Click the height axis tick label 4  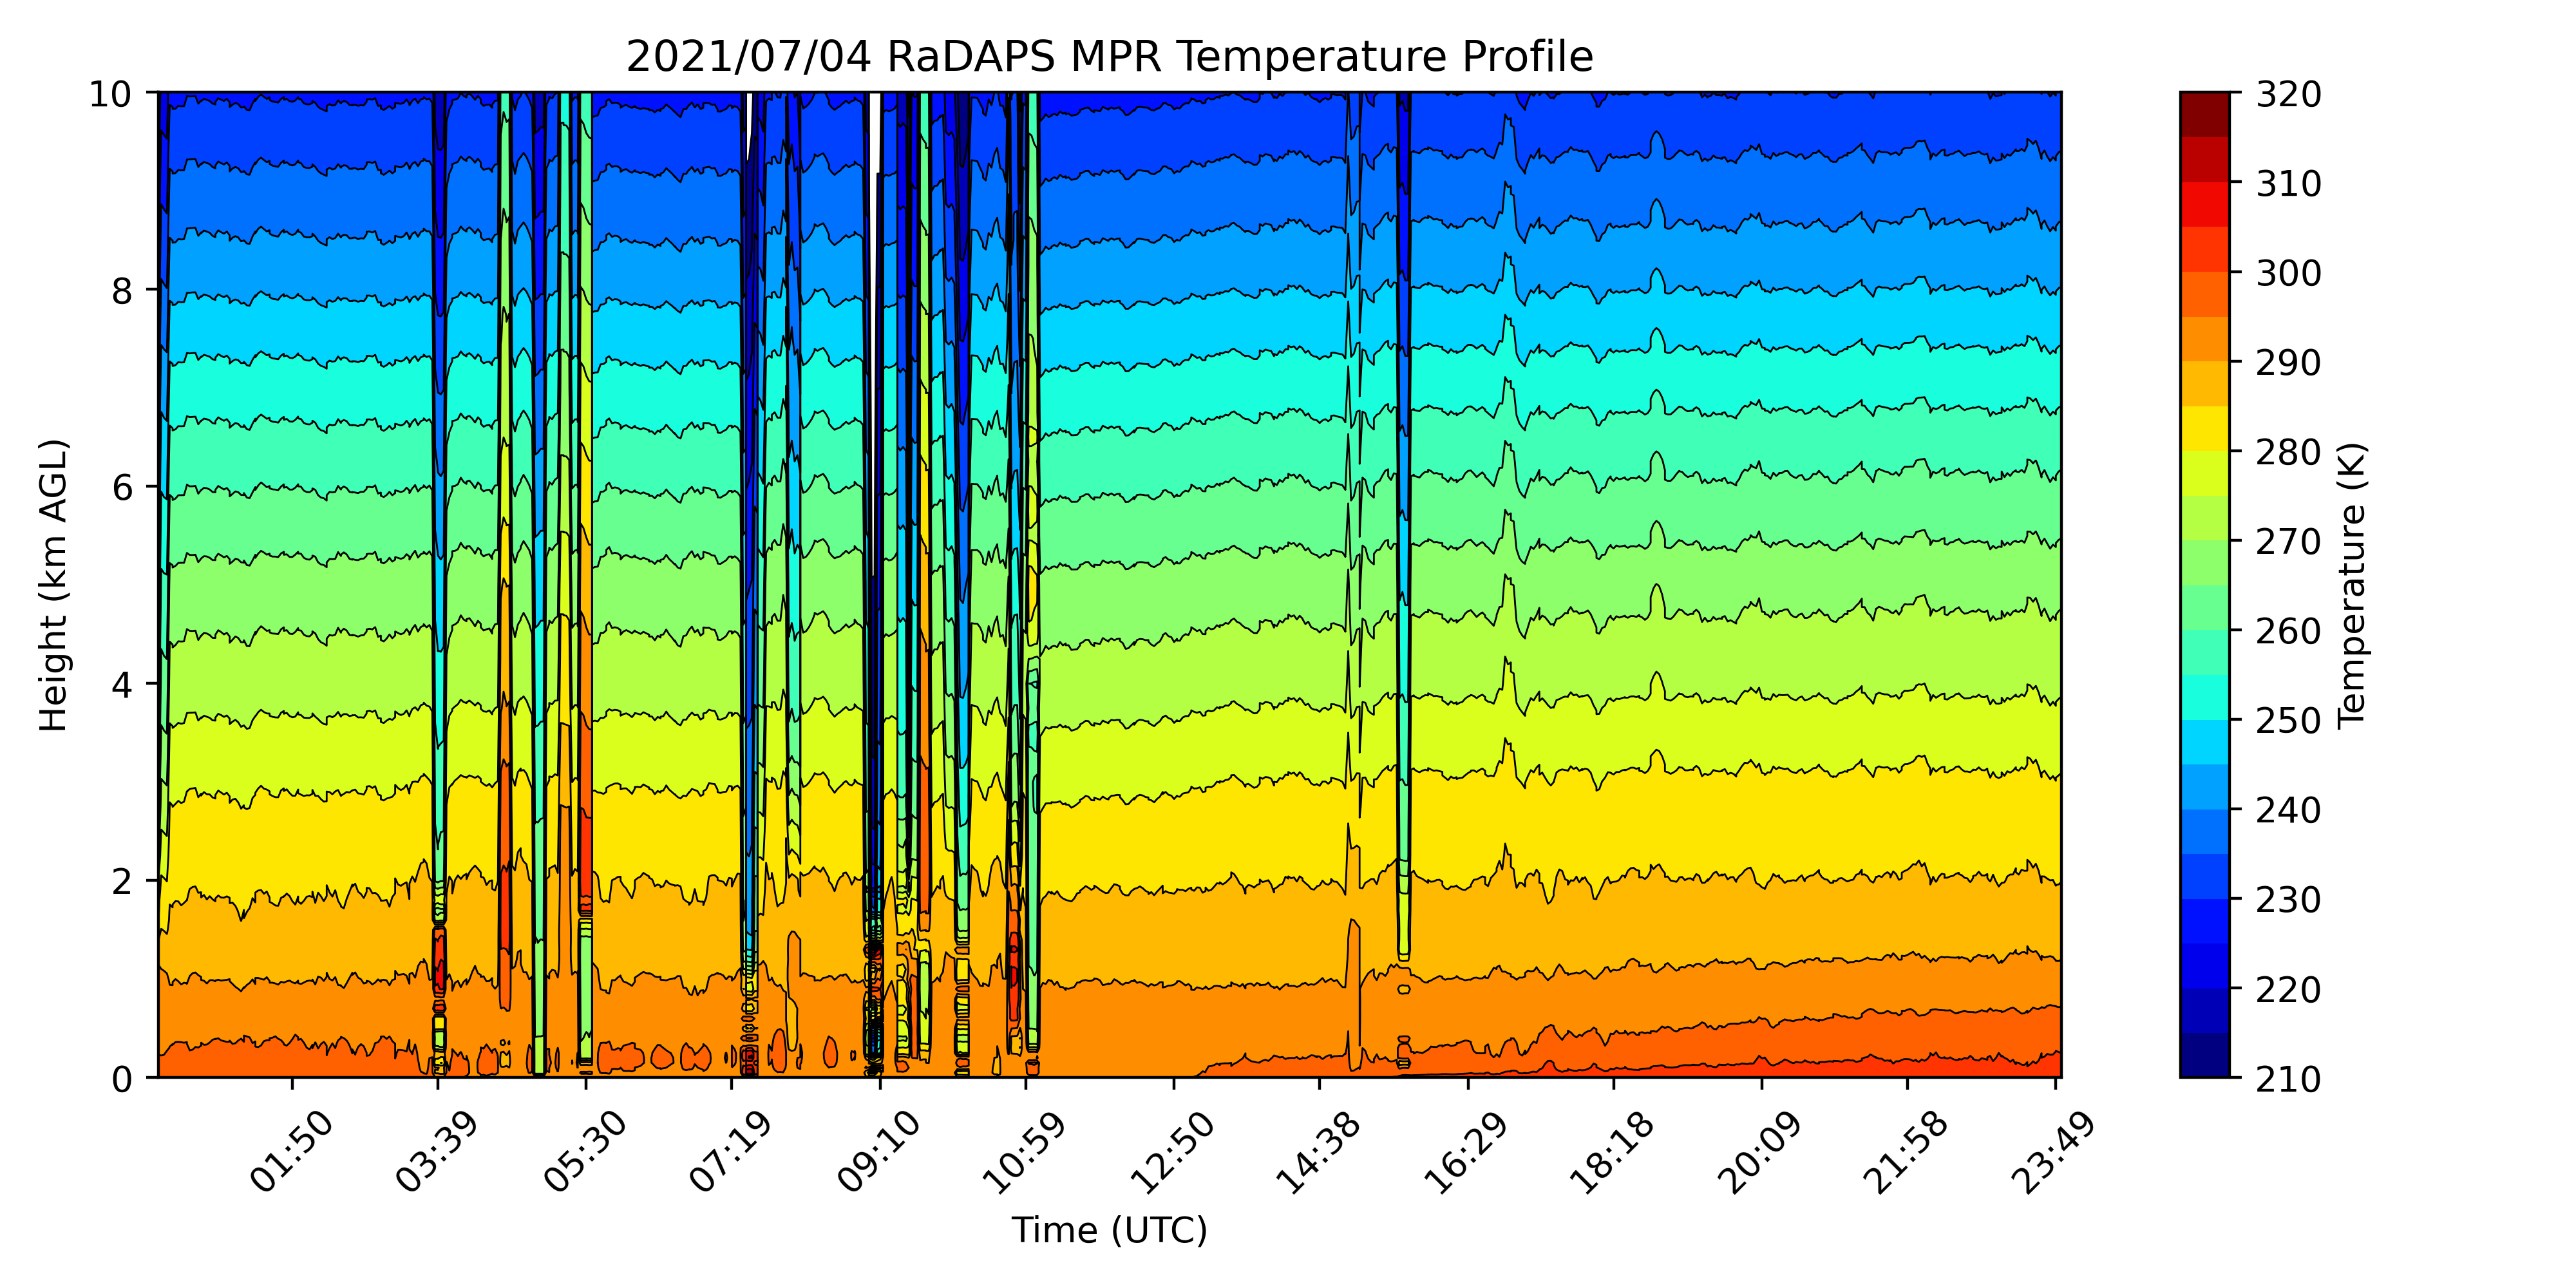tap(122, 685)
